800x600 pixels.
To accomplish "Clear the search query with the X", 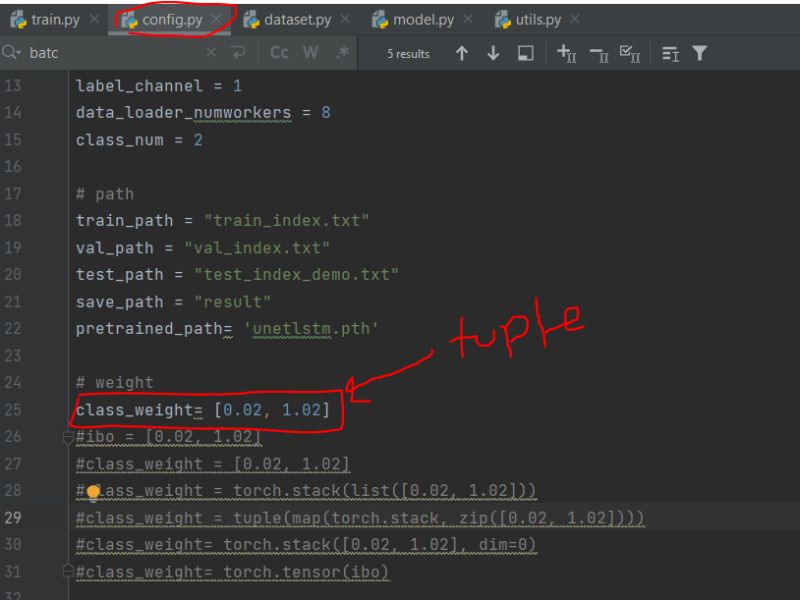I will tap(211, 53).
